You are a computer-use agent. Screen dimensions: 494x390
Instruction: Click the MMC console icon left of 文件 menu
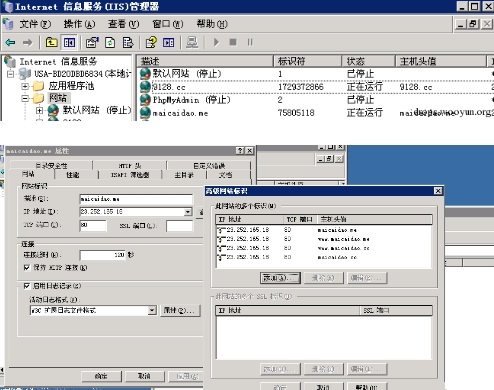[8, 24]
